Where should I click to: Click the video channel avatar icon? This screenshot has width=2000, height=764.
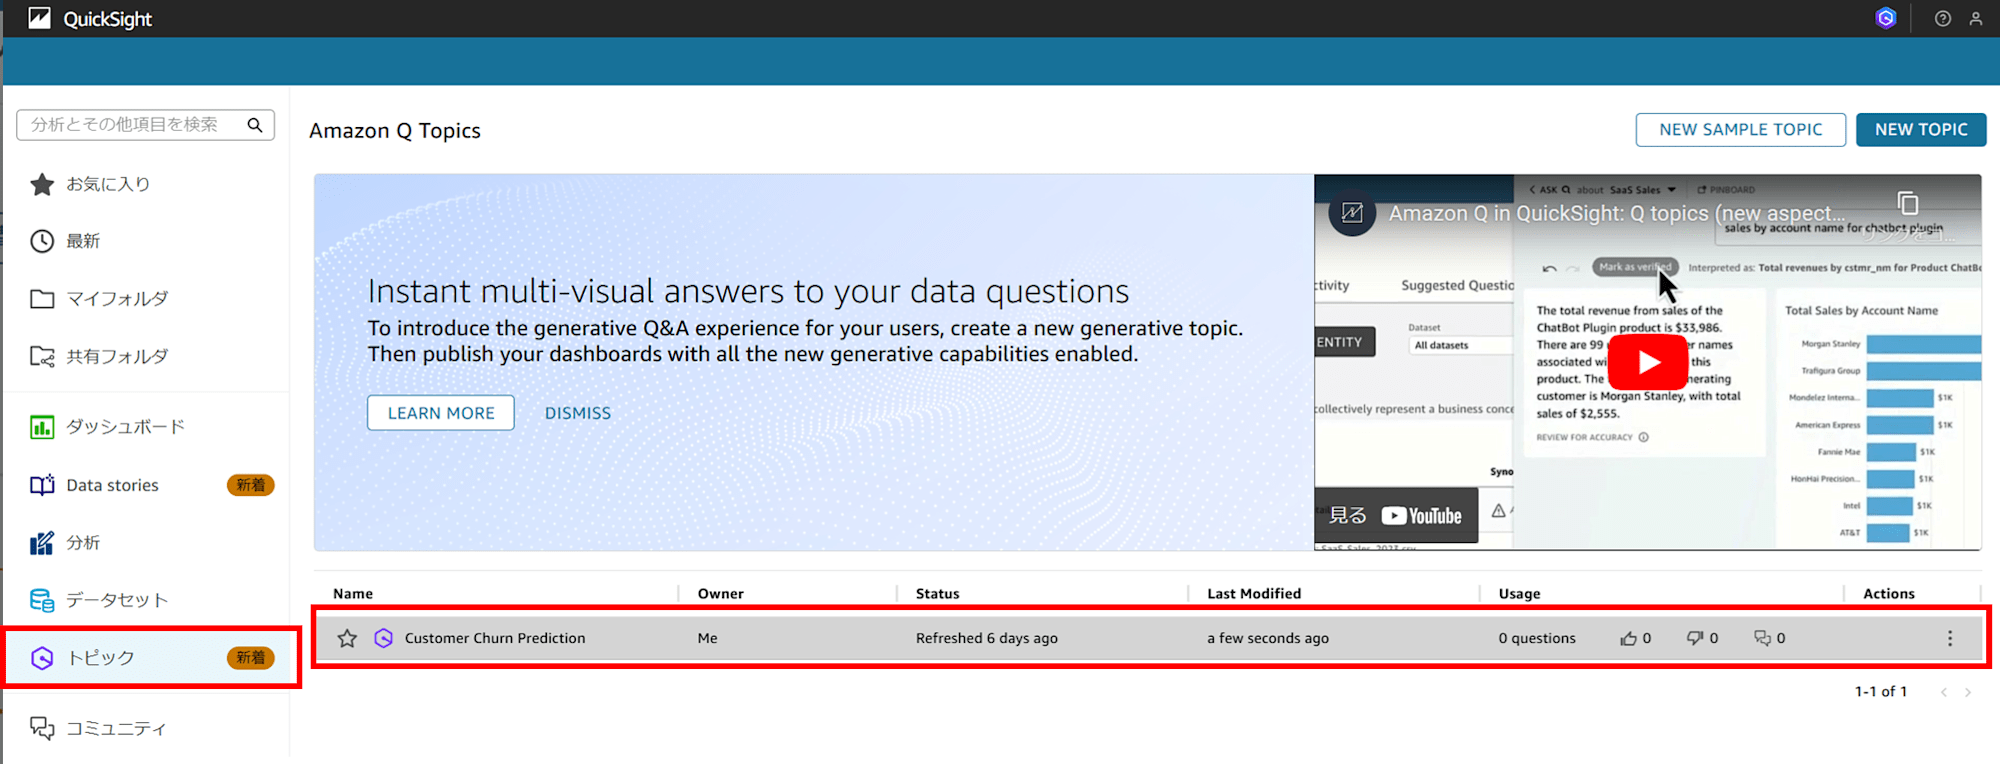1352,213
